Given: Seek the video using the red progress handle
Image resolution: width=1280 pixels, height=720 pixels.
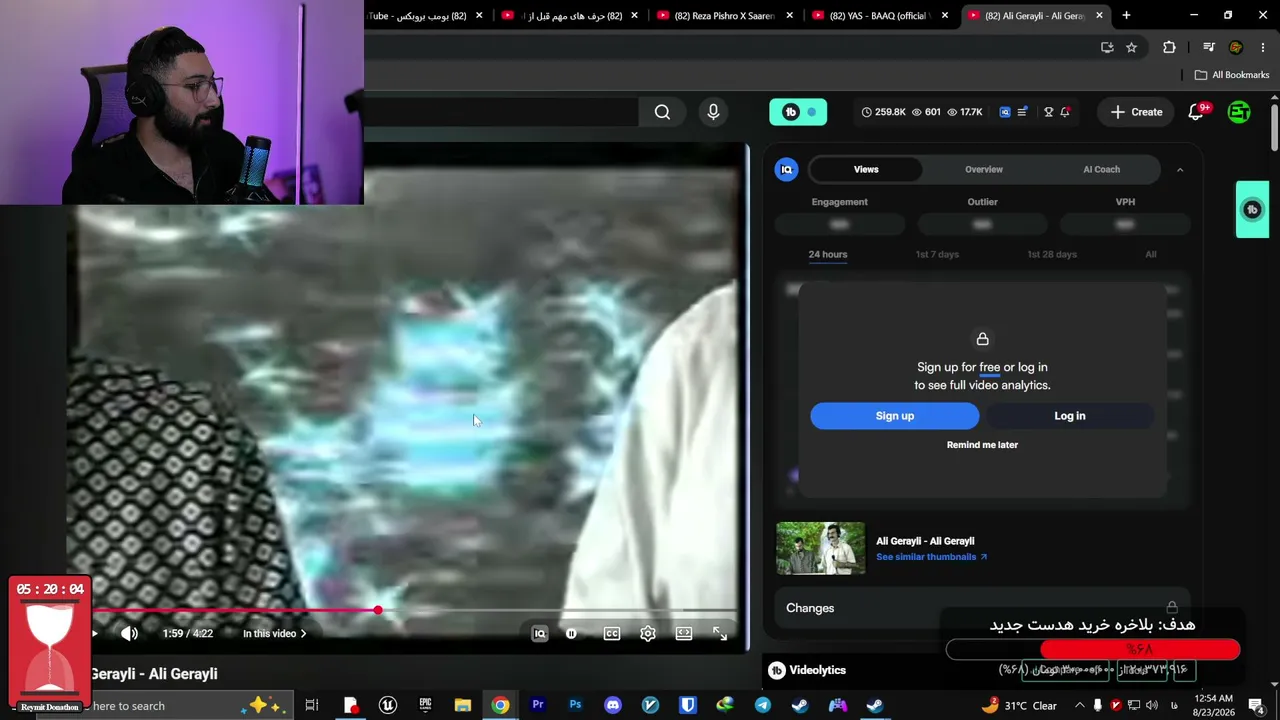Looking at the screenshot, I should pos(378,610).
